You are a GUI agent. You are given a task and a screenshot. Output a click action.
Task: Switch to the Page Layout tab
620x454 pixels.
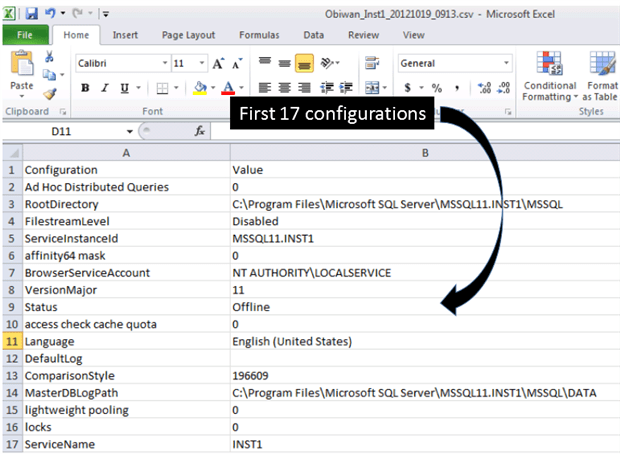pyautogui.click(x=188, y=35)
